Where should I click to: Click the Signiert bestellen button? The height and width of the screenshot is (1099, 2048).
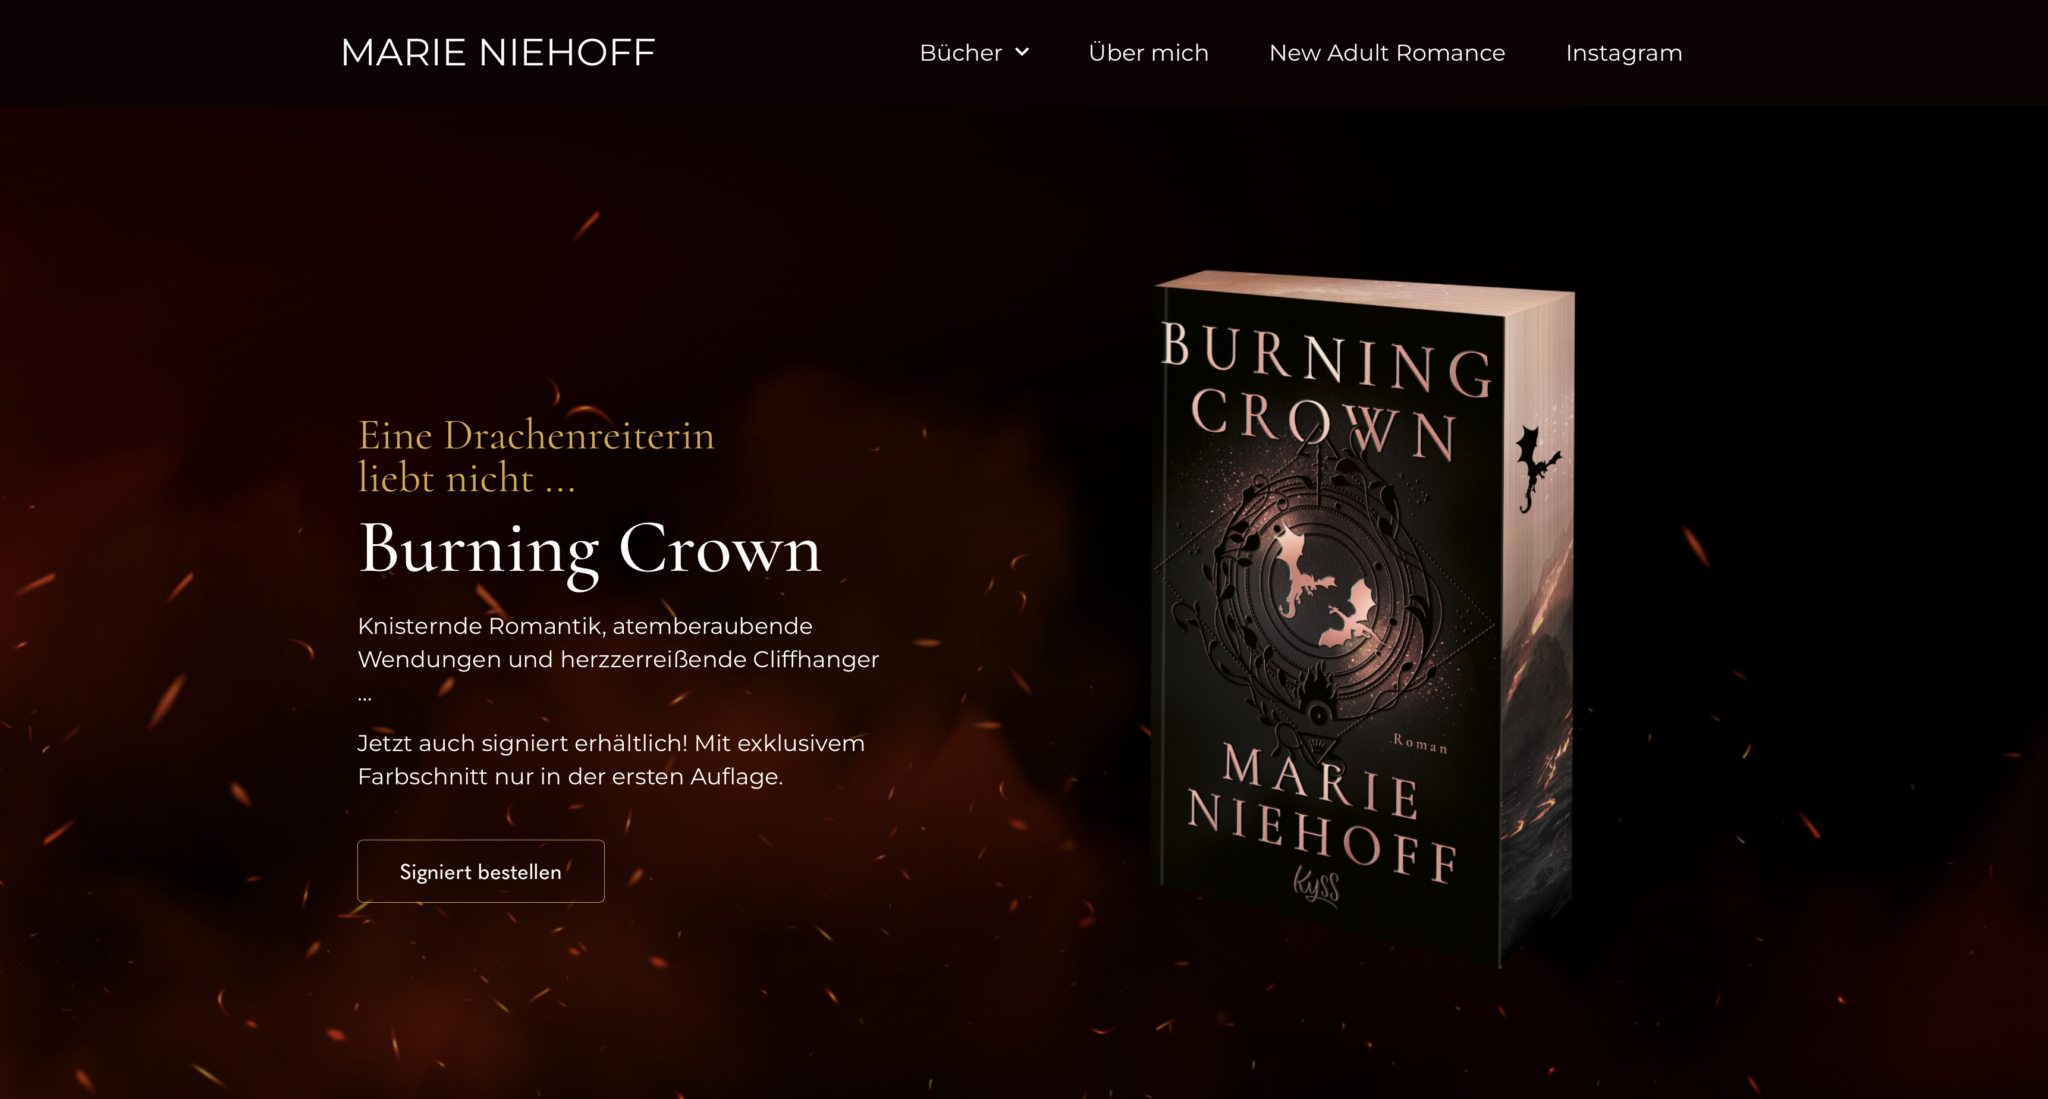click(481, 871)
